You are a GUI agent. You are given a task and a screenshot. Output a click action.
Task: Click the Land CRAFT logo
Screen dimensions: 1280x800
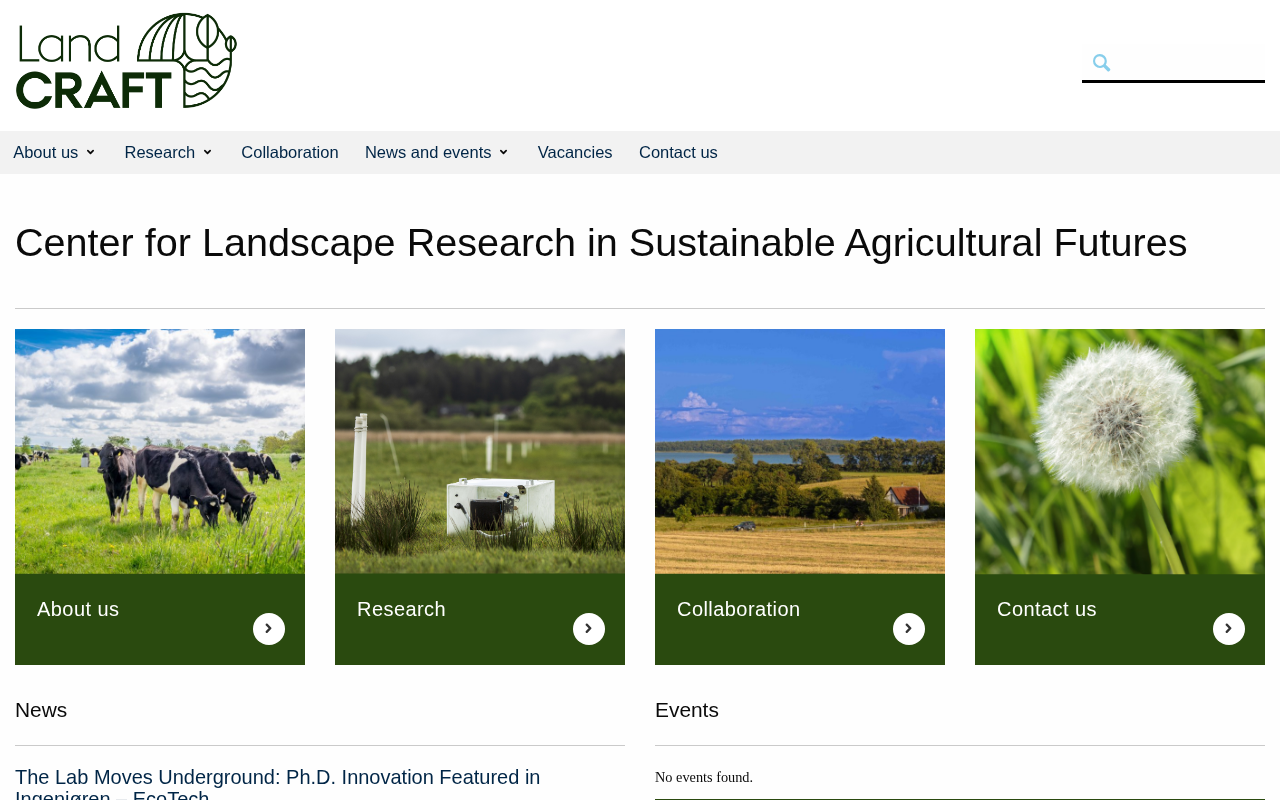(x=126, y=61)
